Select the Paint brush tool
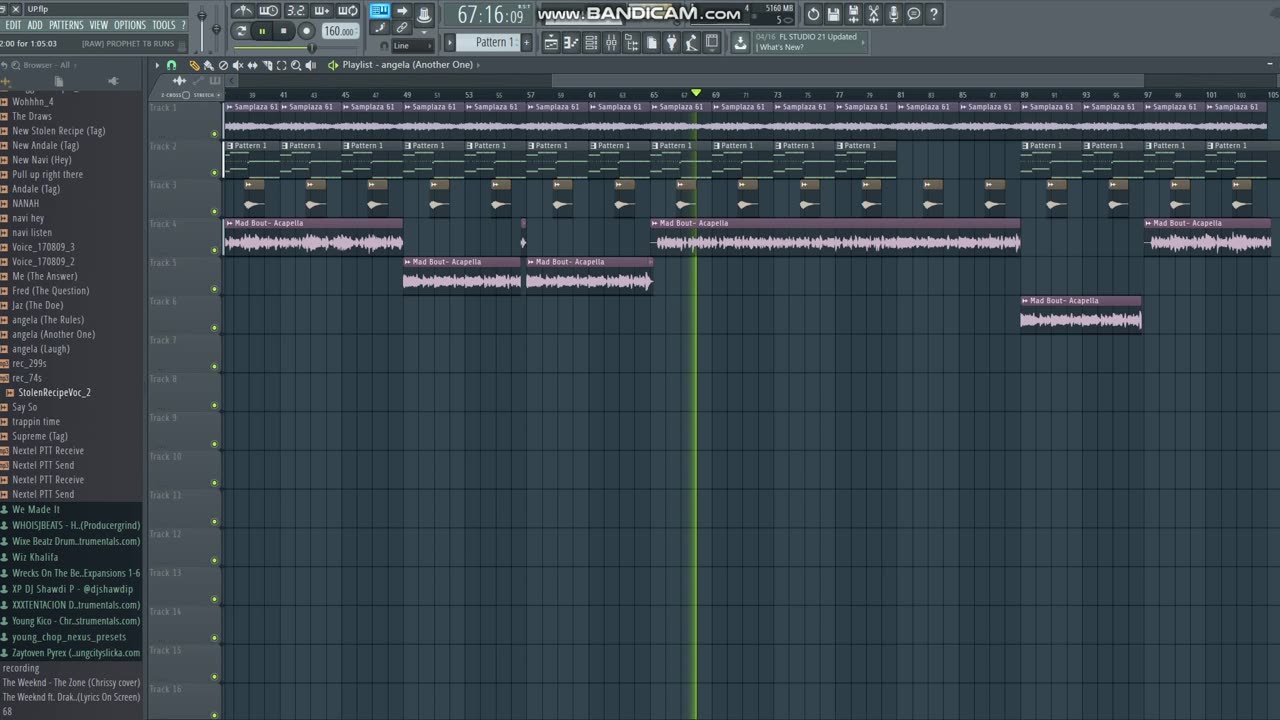 click(208, 65)
